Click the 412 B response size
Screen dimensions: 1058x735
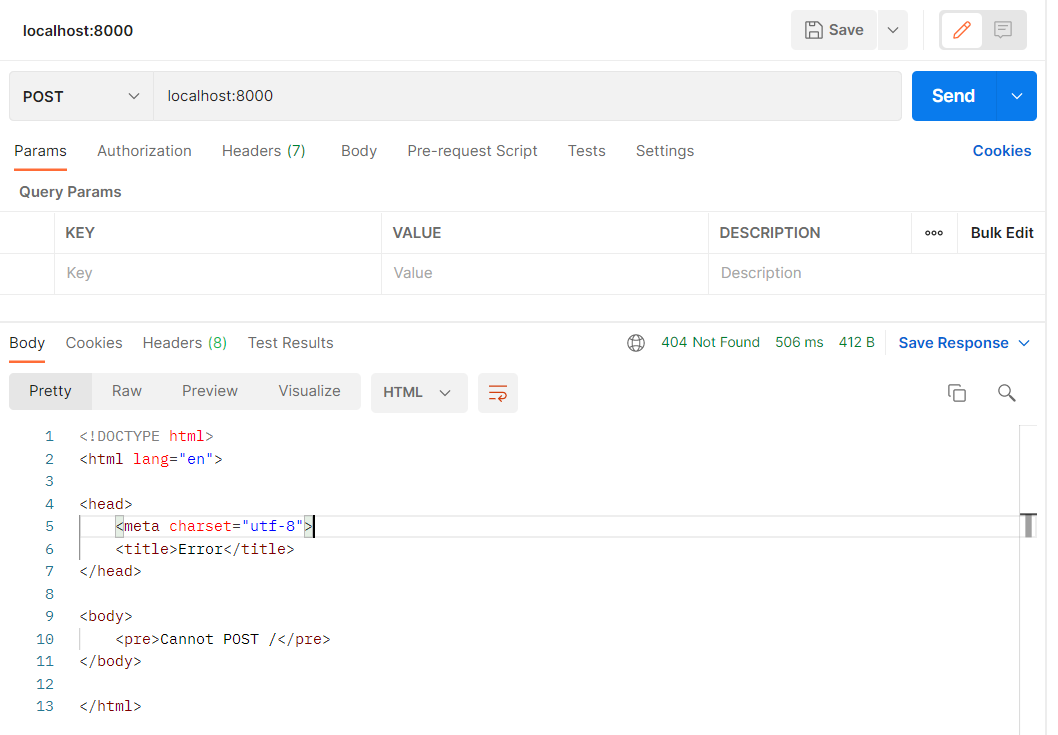(856, 342)
